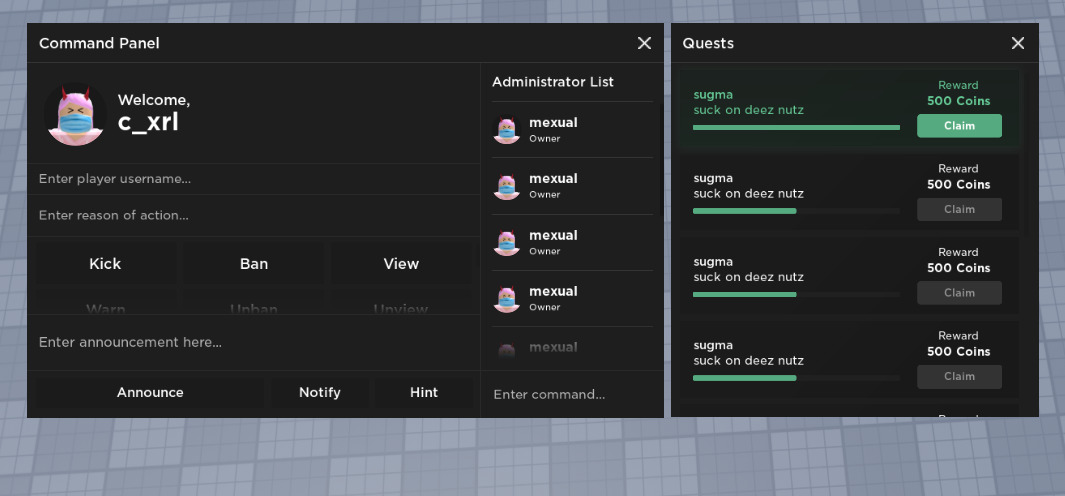Click fourth mexual owner avatar icon
Image resolution: width=1065 pixels, height=496 pixels.
(507, 298)
